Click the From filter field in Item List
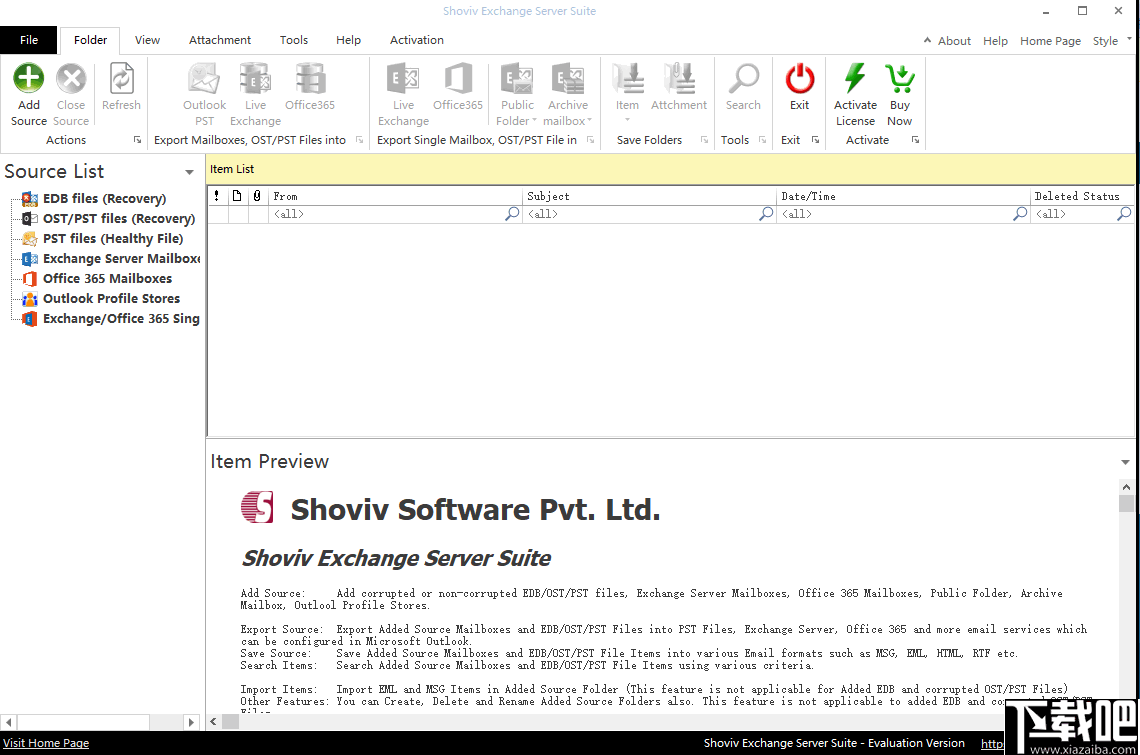Image resolution: width=1140 pixels, height=755 pixels. (390, 213)
